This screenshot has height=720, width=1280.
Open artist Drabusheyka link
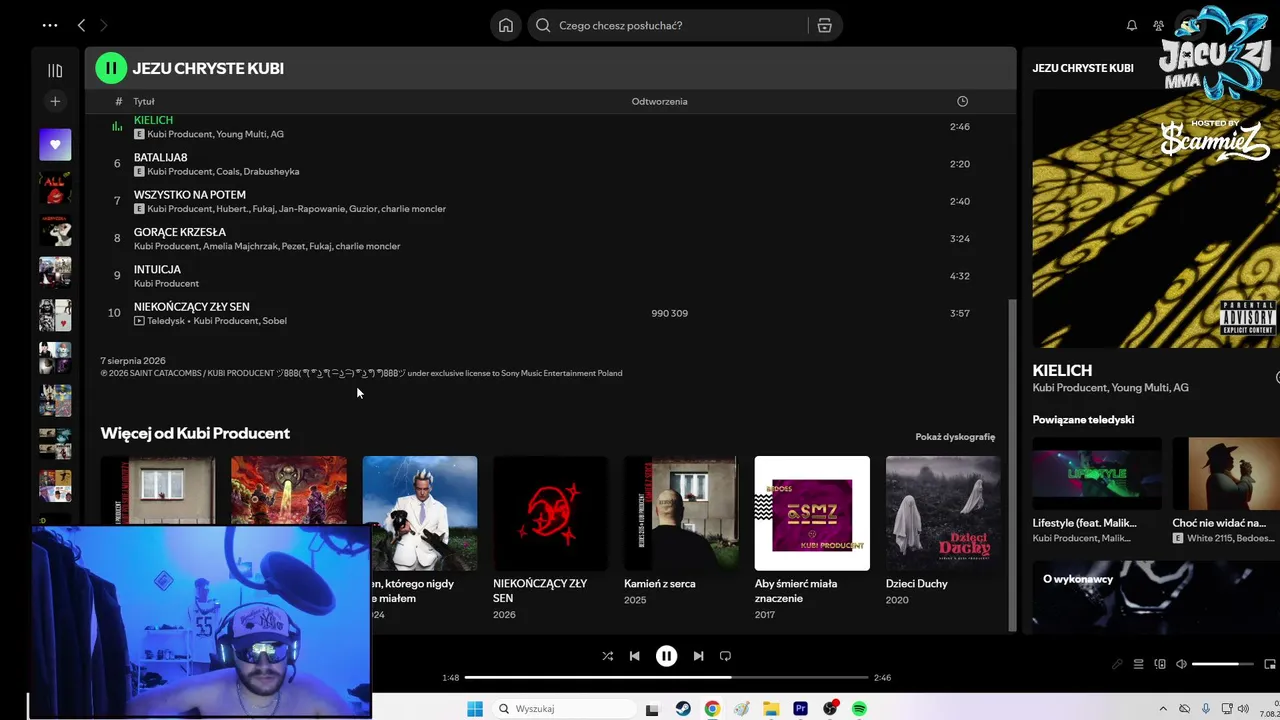tap(272, 171)
